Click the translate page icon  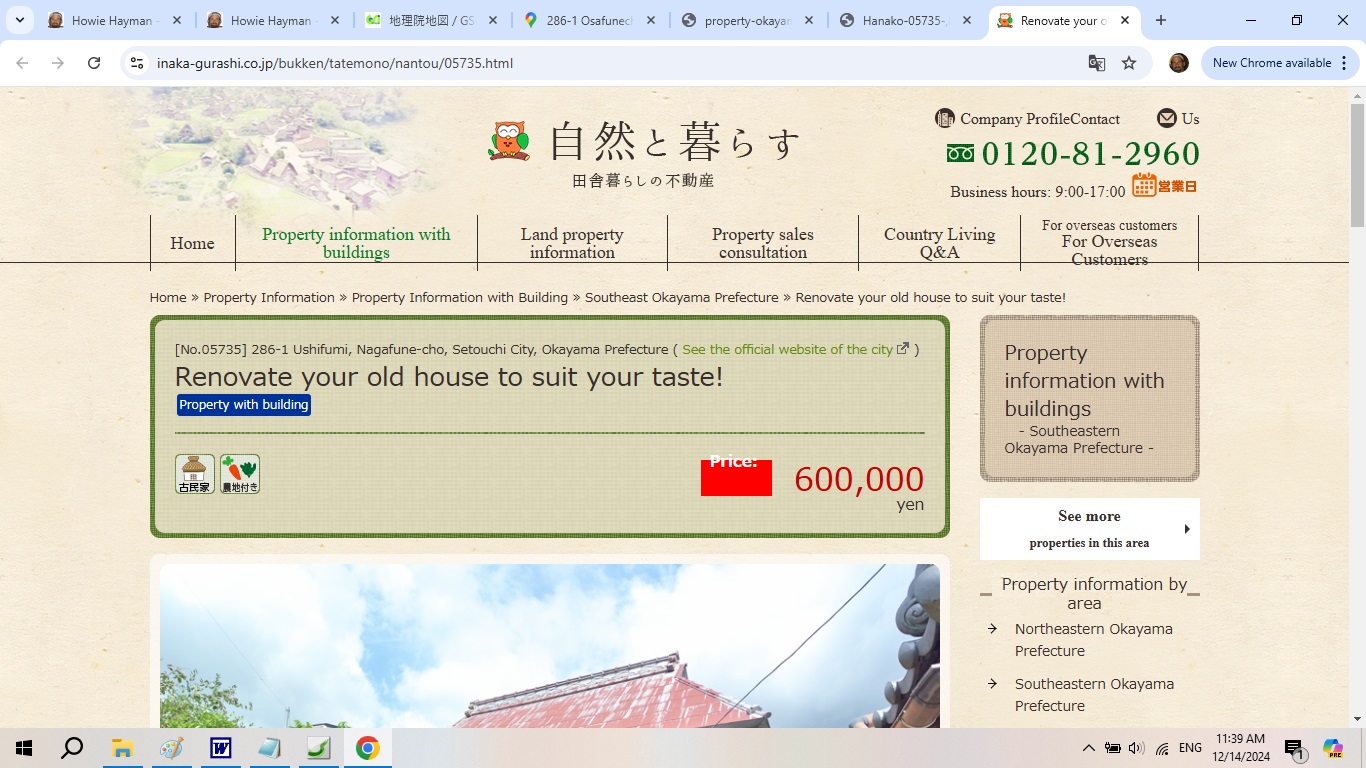(x=1097, y=63)
